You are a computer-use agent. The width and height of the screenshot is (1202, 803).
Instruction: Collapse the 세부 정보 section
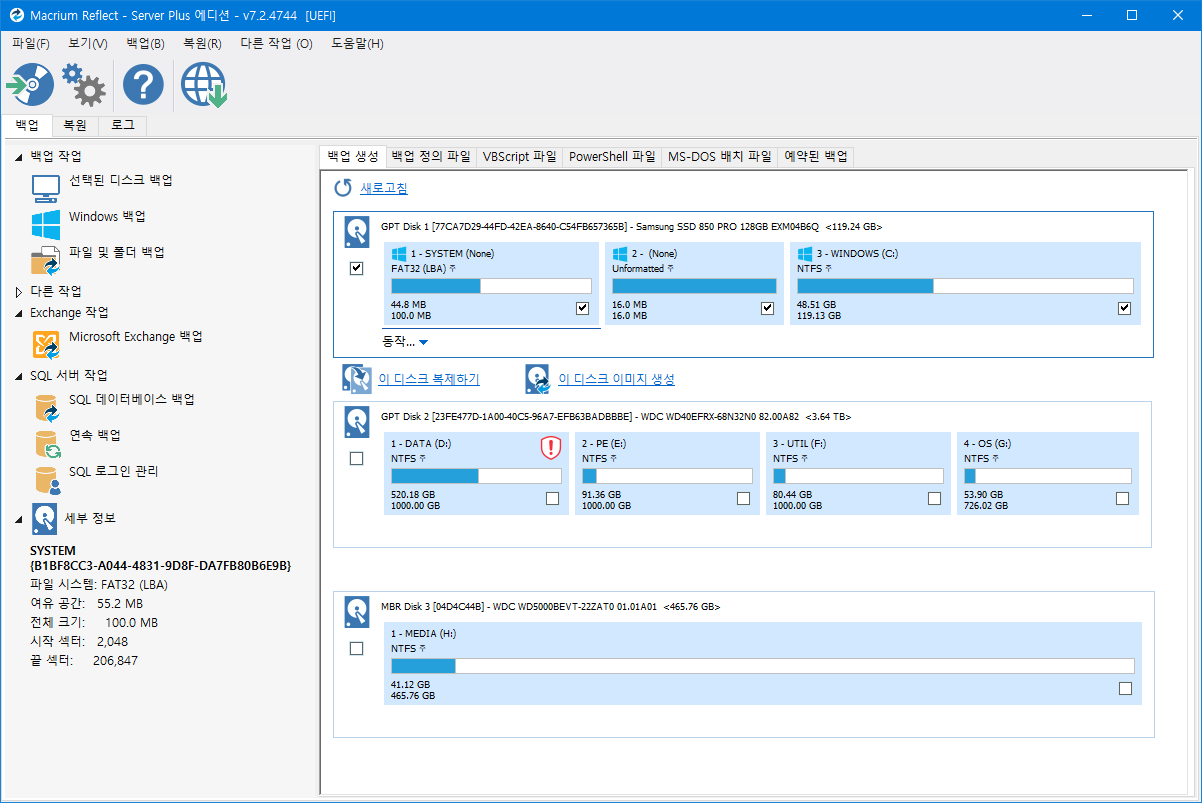(18, 519)
